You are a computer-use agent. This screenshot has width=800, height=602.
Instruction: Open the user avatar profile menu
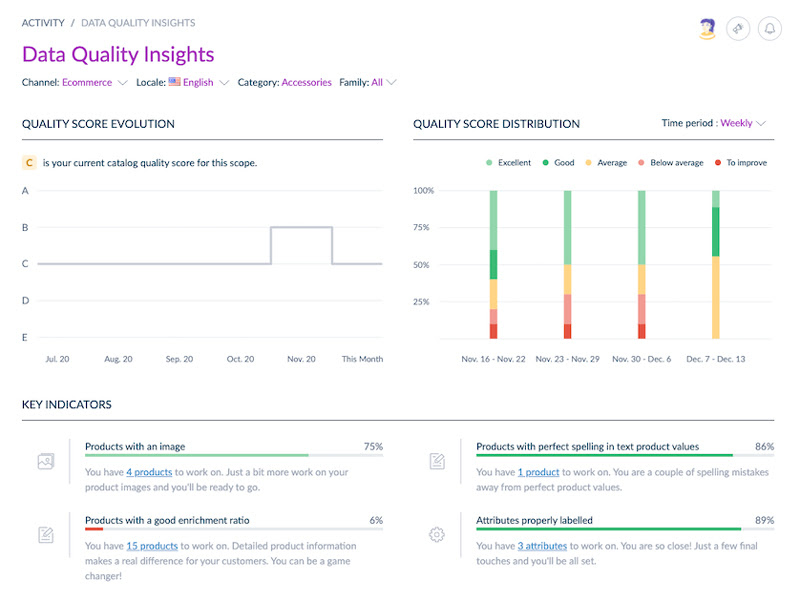coord(707,29)
